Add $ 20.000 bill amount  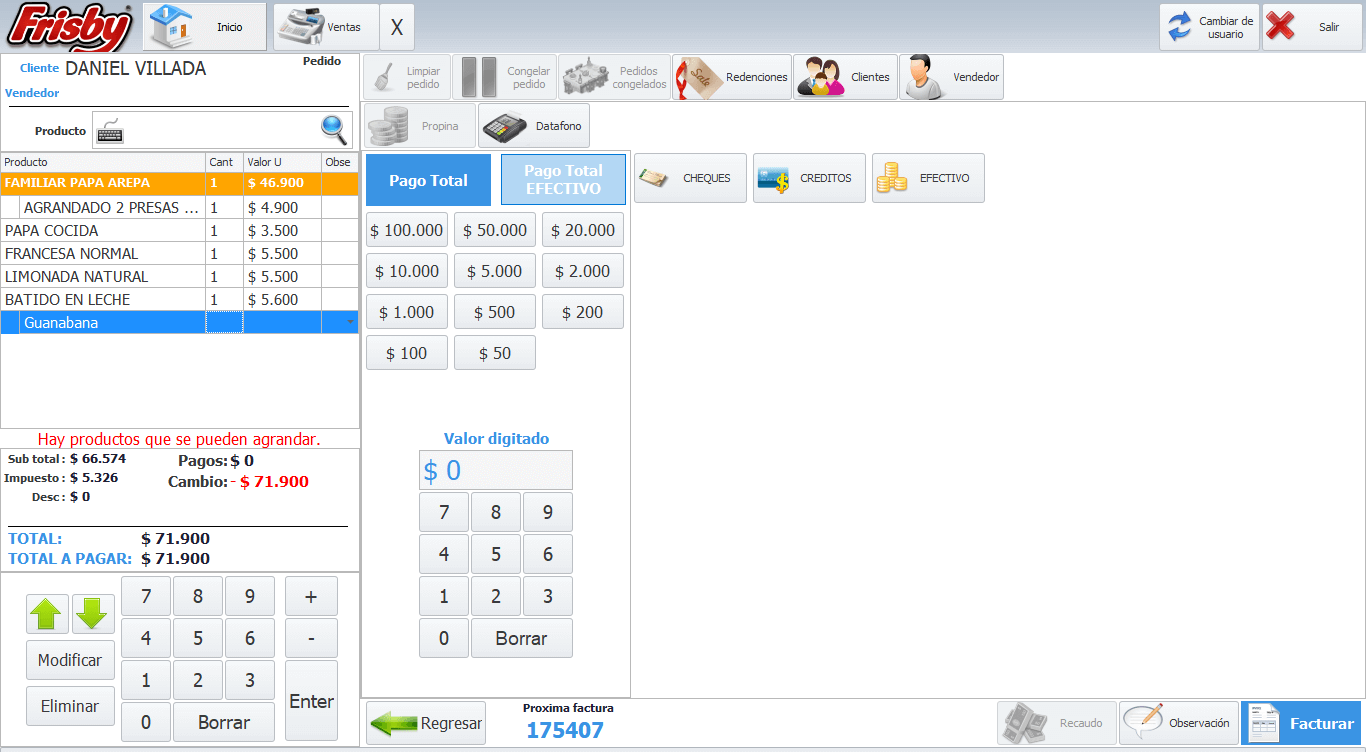[x=583, y=230]
